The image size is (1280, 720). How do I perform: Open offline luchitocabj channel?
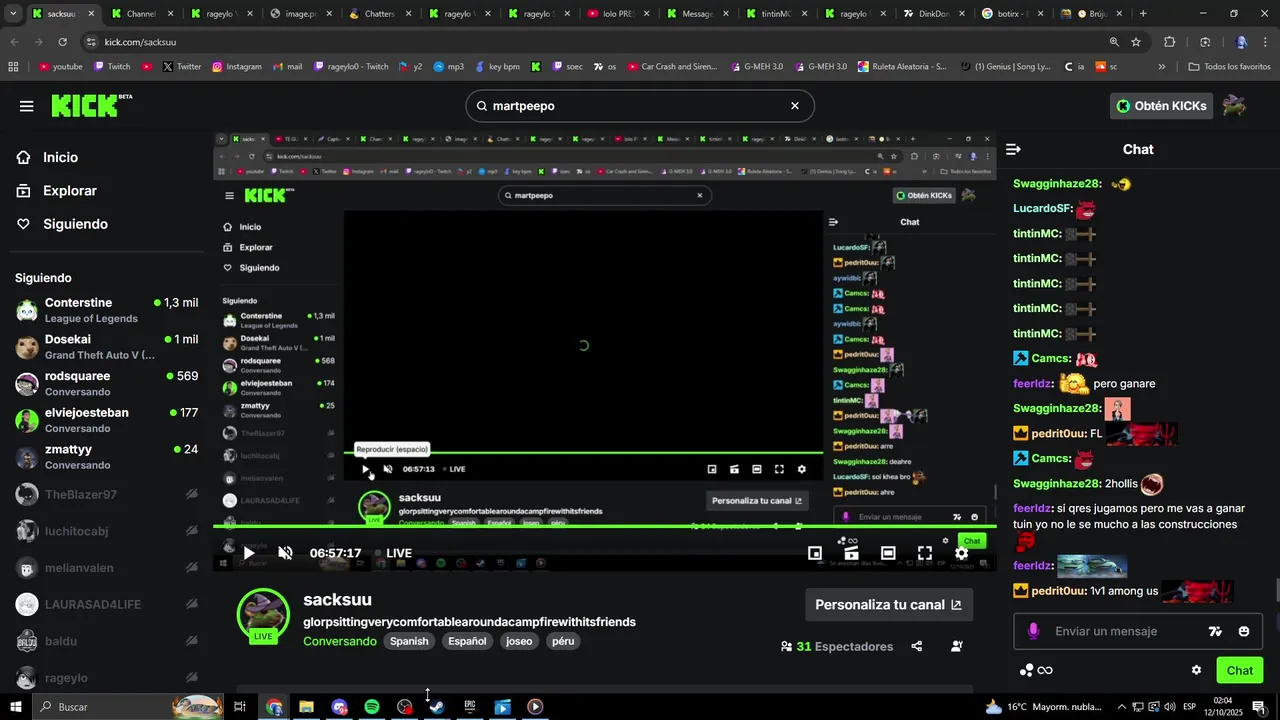click(x=107, y=531)
